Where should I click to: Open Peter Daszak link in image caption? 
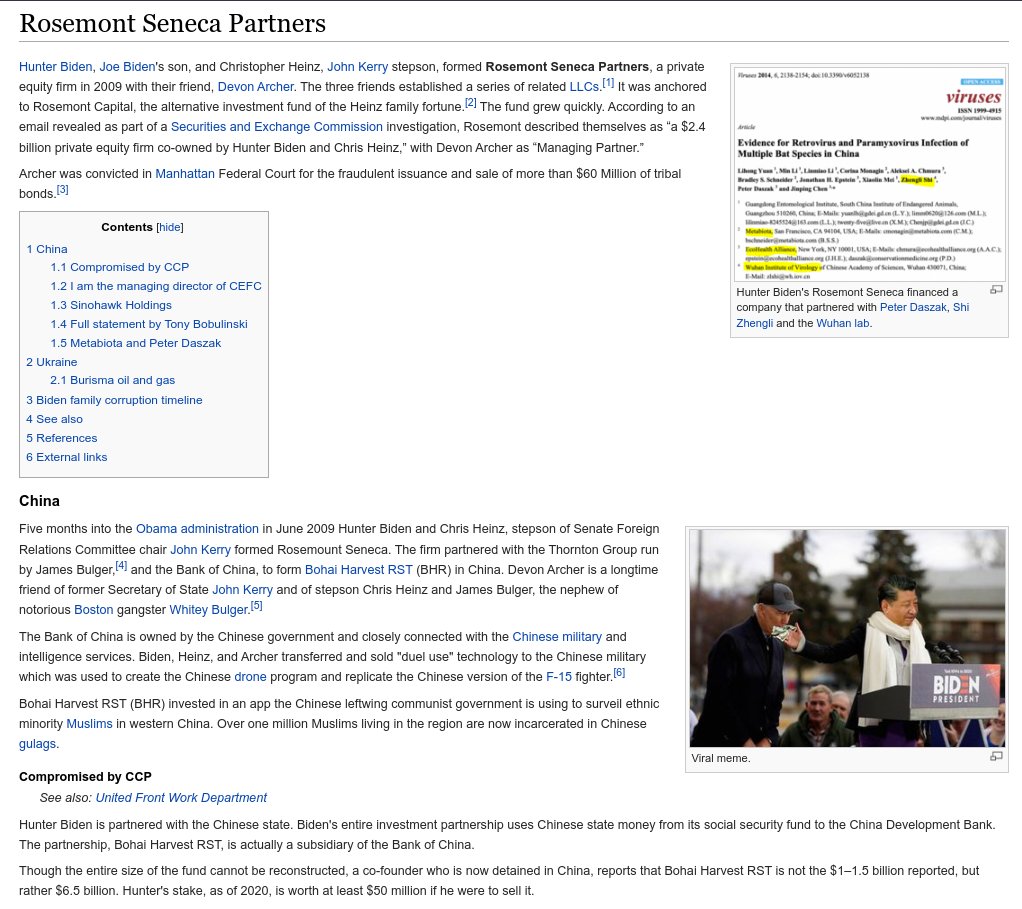(x=913, y=308)
